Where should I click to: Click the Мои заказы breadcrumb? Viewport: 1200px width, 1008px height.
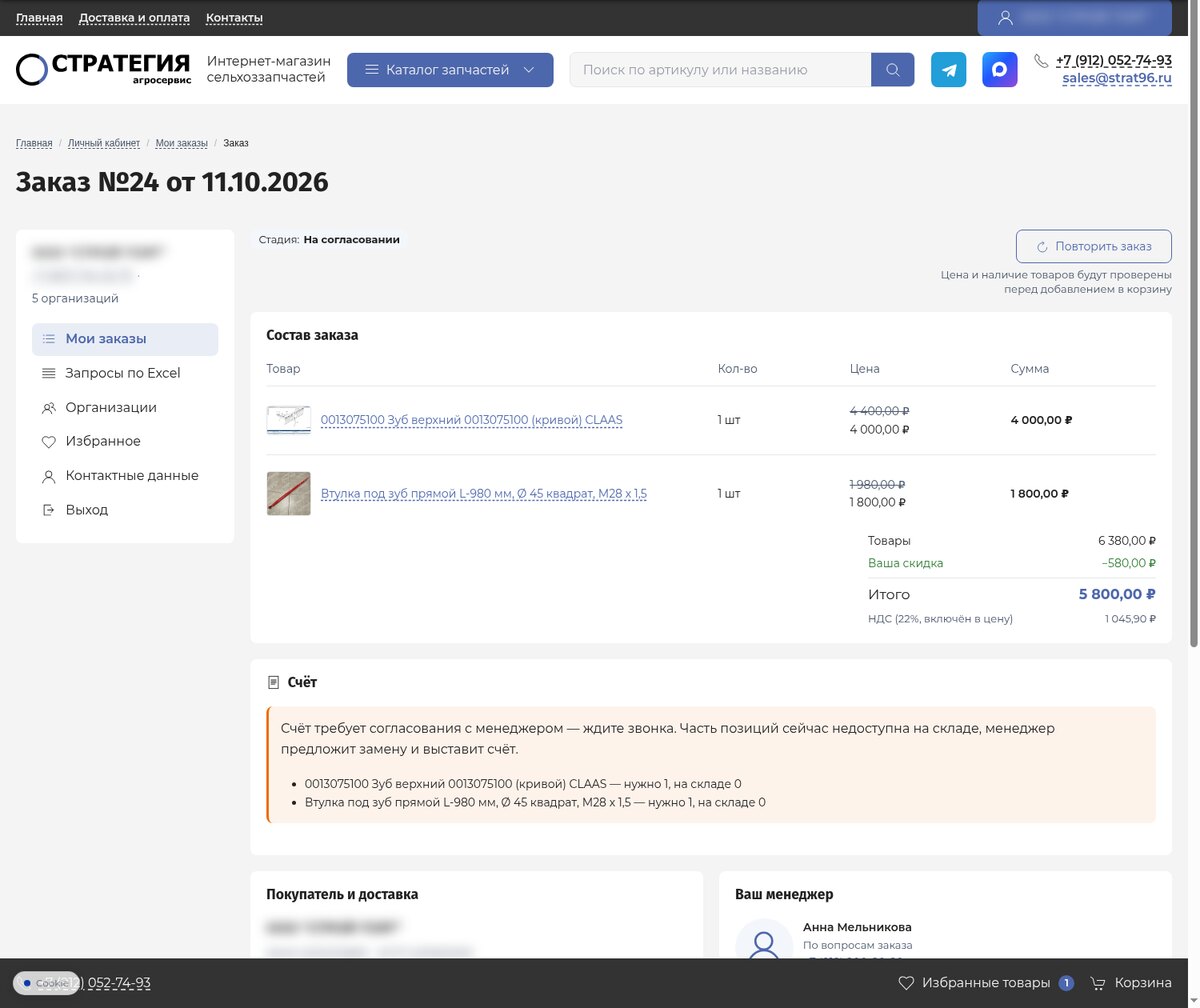click(x=182, y=143)
